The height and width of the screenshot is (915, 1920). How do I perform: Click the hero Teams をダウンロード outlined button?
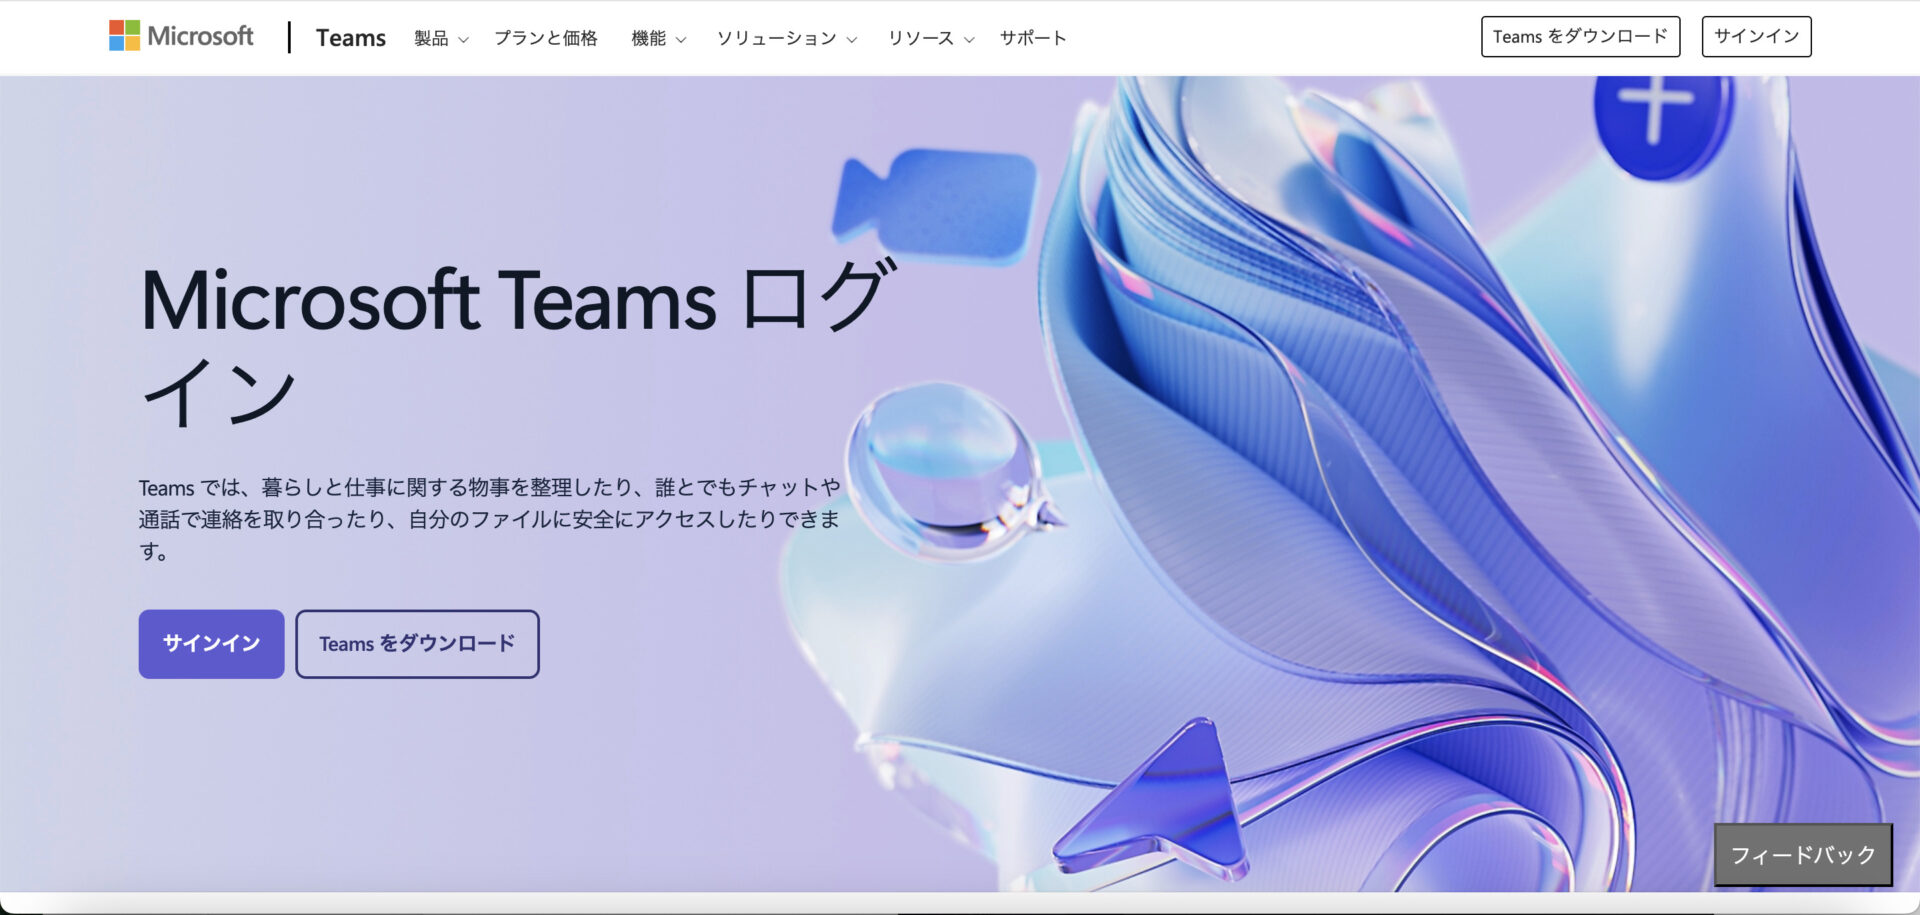(416, 644)
